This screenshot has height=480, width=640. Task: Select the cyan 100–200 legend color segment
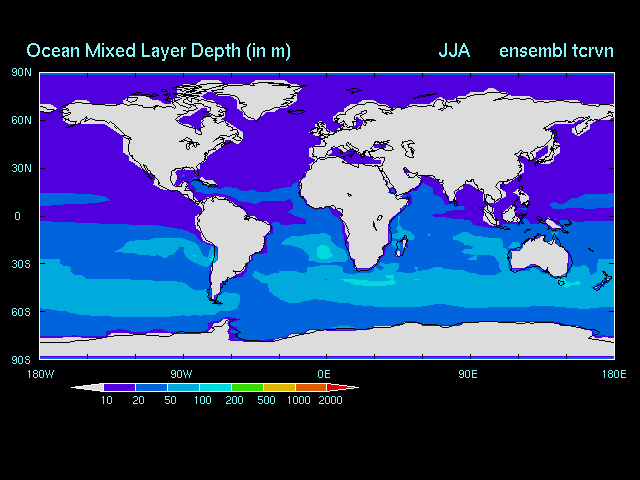coord(215,387)
